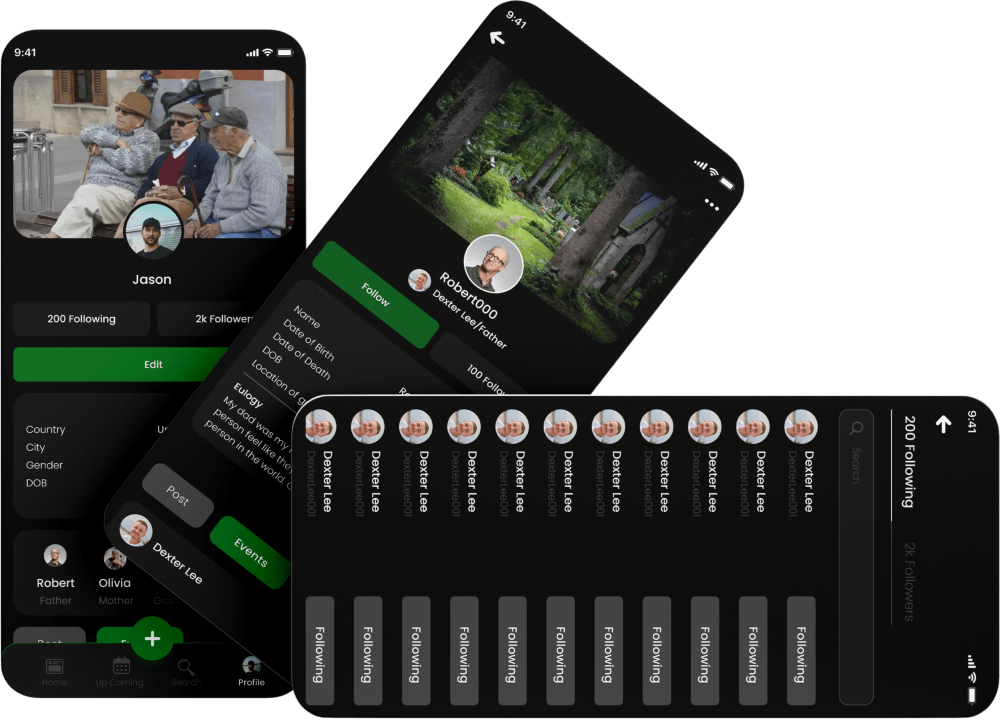Open the three-dots menu on memorial profile

(x=712, y=204)
